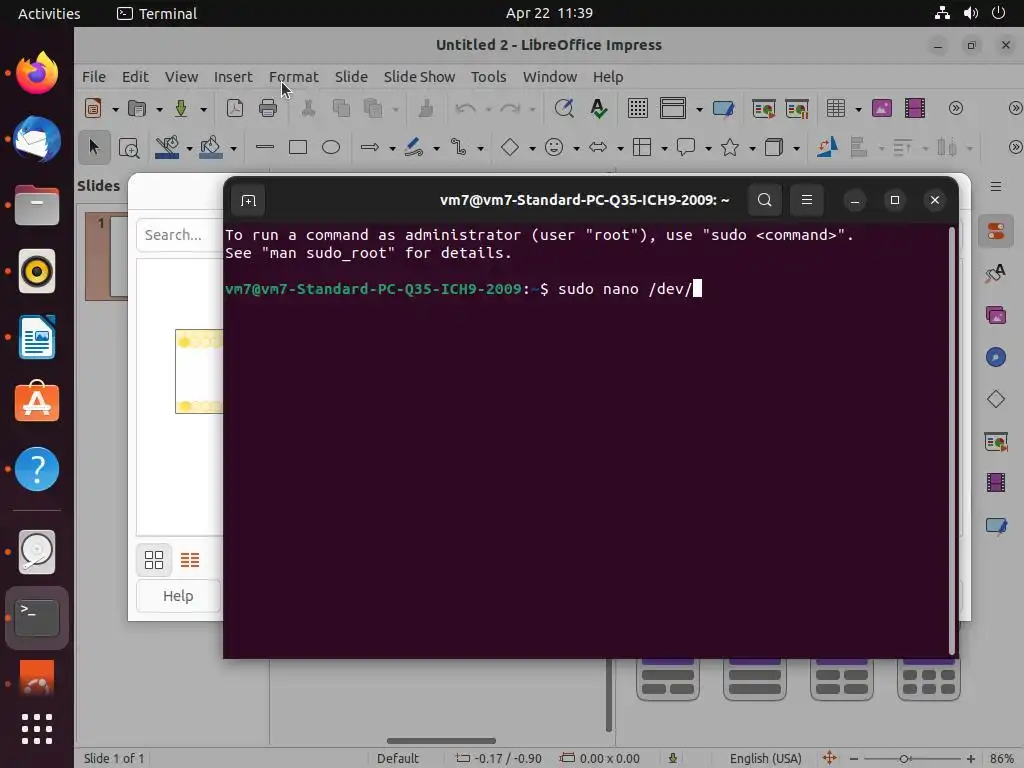Open the Tools menu in Impress
Screen dimensions: 1024x768
pyautogui.click(x=488, y=77)
